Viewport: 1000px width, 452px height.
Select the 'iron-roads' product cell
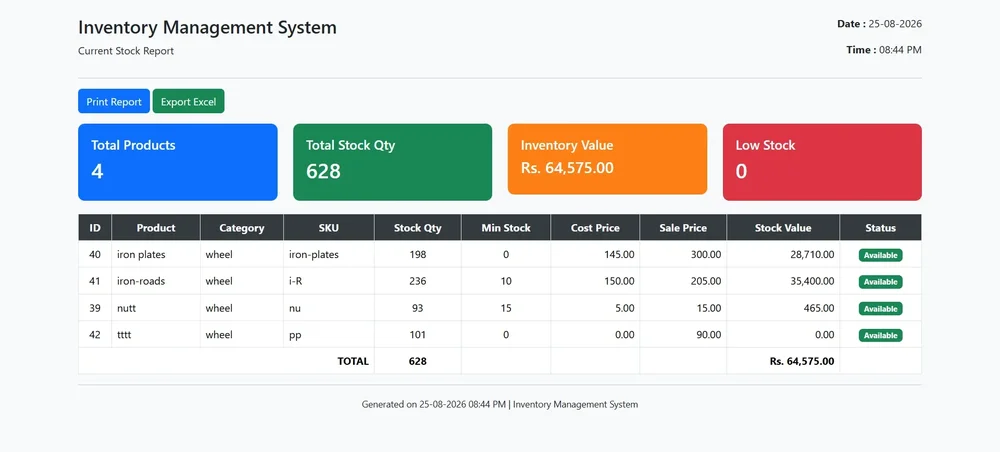156,281
